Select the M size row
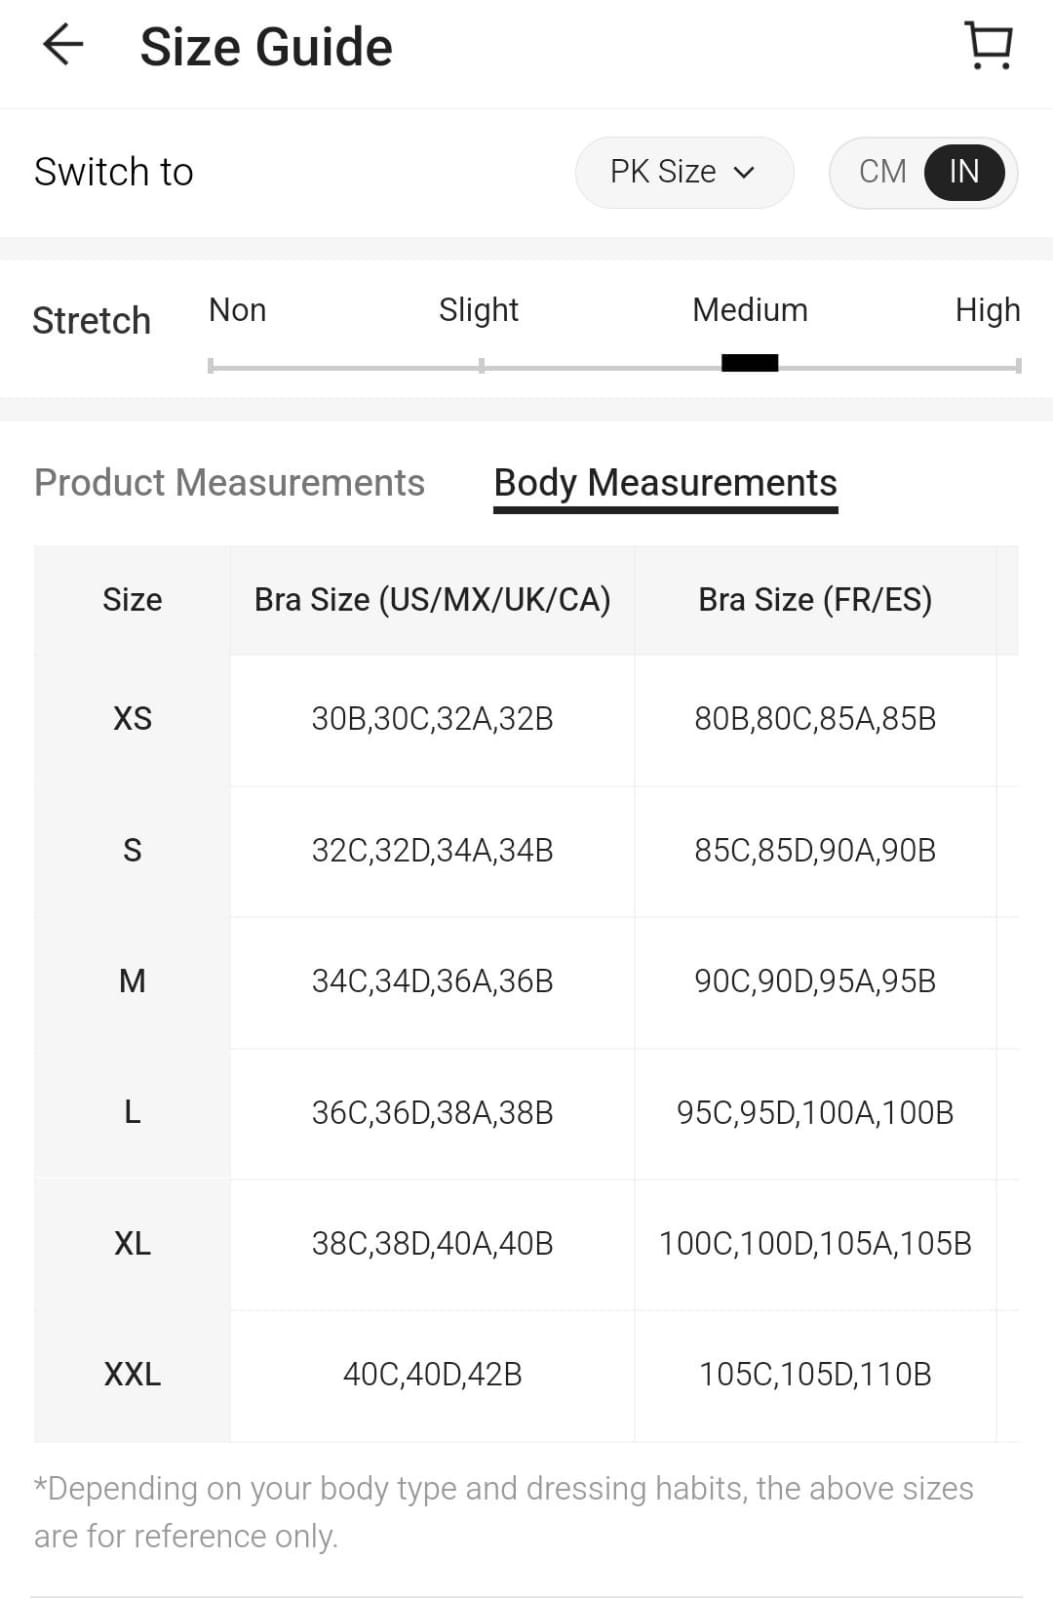1053x1600 pixels. (x=132, y=982)
